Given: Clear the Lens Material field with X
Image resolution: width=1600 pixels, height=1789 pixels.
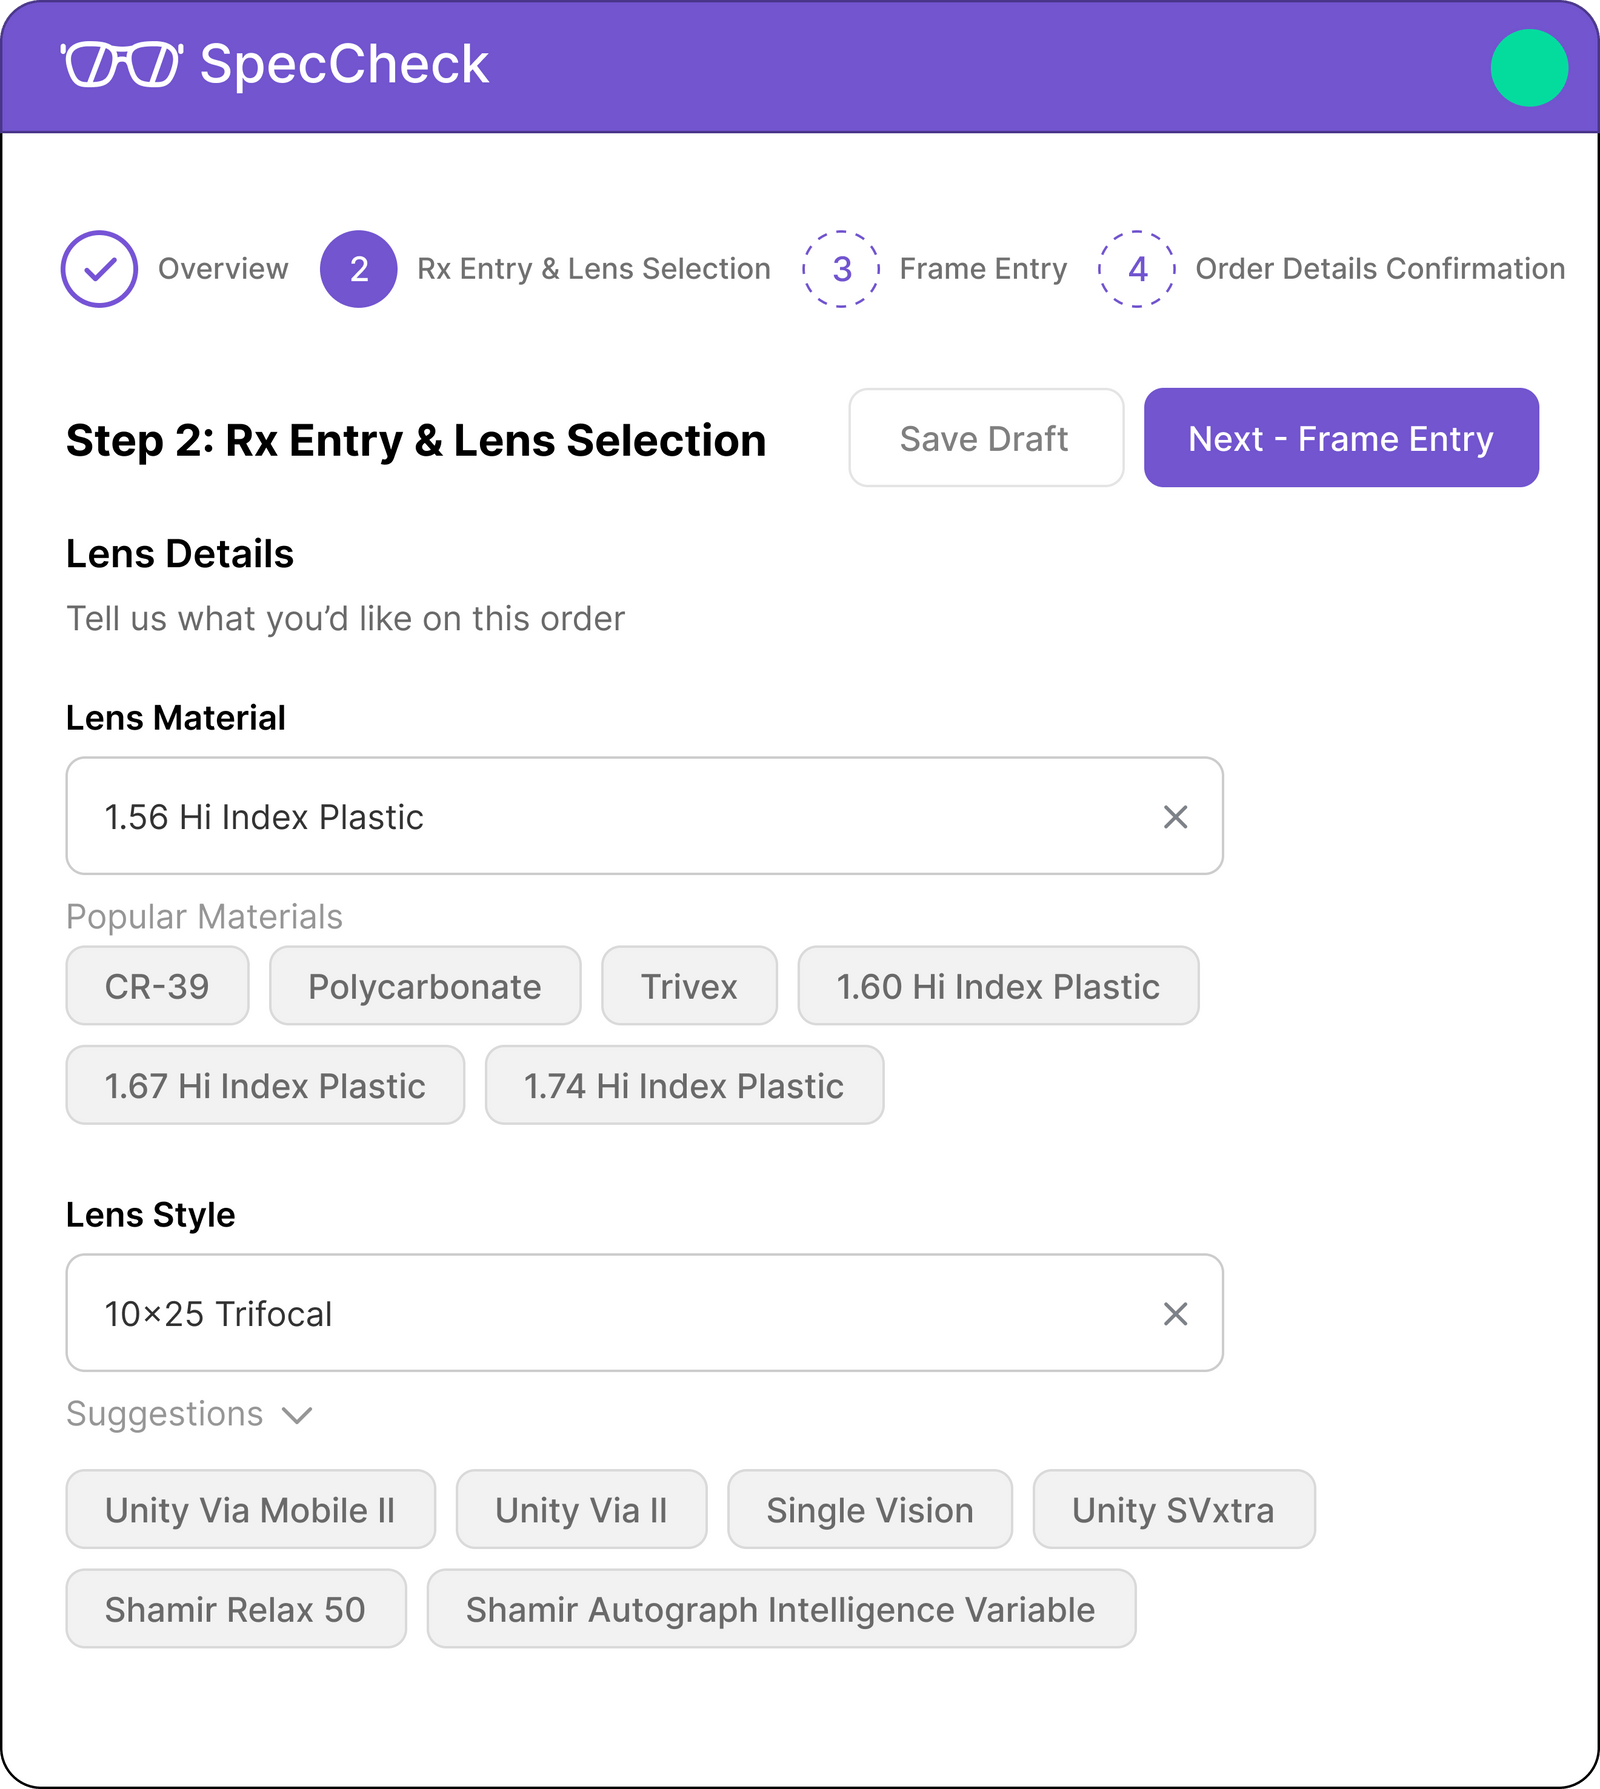Looking at the screenshot, I should click(1175, 817).
